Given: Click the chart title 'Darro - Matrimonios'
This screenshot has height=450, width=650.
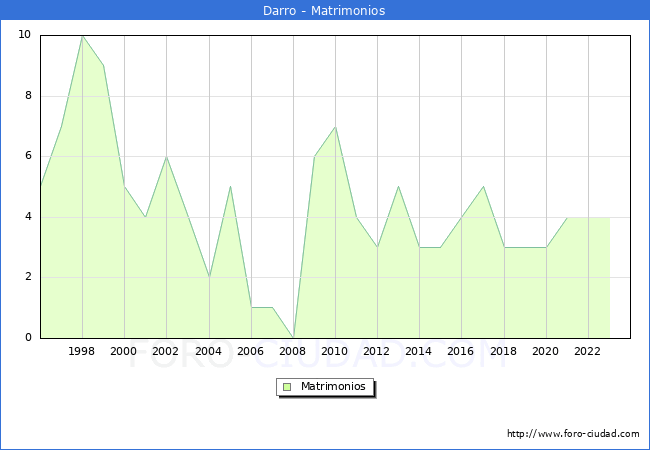Looking at the screenshot, I should tap(324, 10).
